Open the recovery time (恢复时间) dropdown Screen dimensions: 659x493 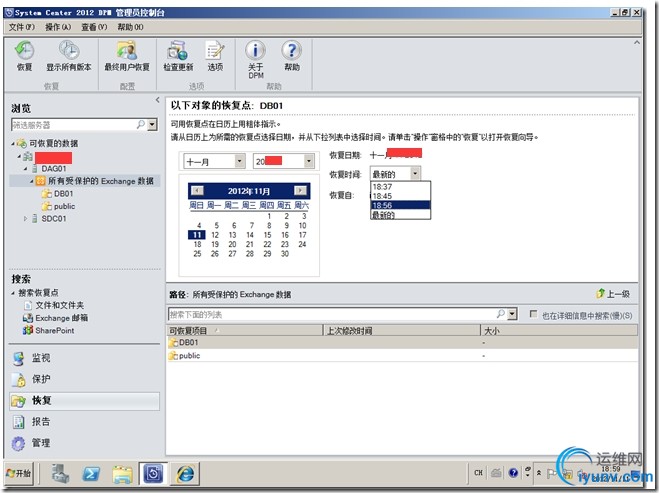(415, 173)
